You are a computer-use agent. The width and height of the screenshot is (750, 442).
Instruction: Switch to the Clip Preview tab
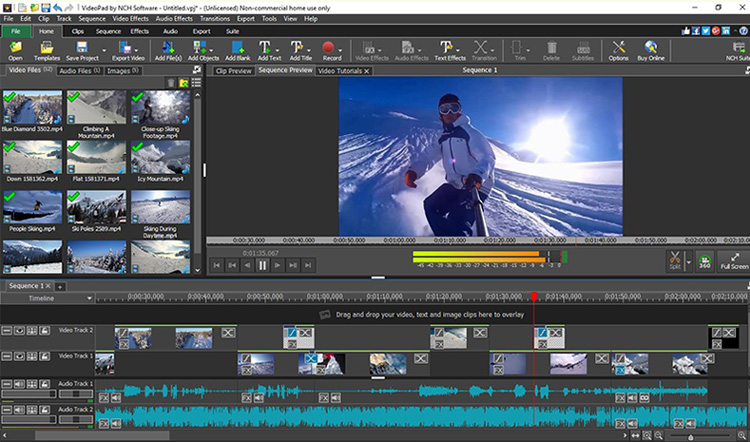click(x=233, y=71)
